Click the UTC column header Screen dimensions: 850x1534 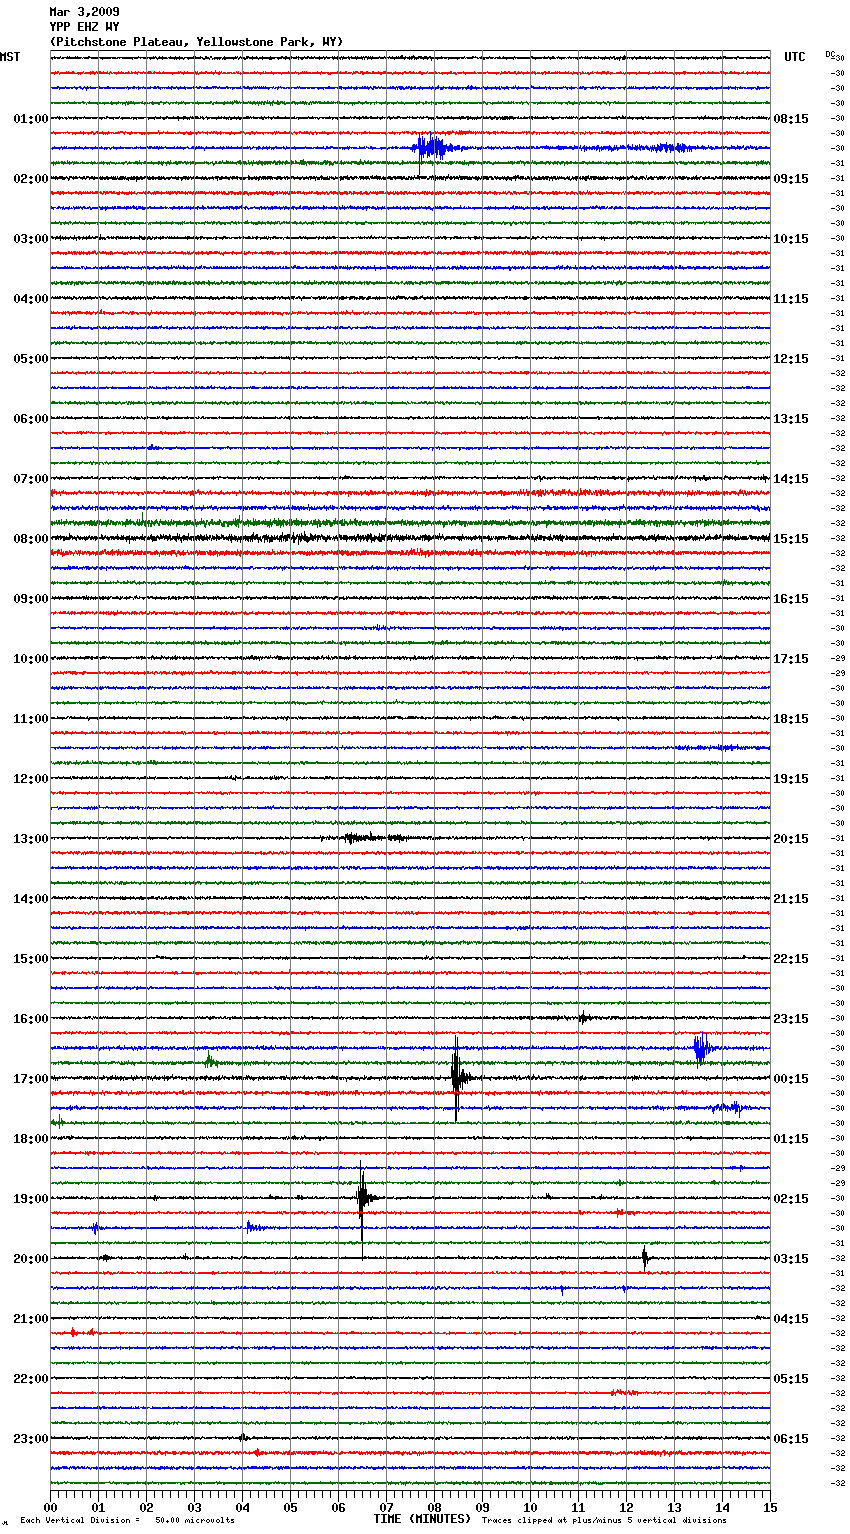pyautogui.click(x=795, y=57)
